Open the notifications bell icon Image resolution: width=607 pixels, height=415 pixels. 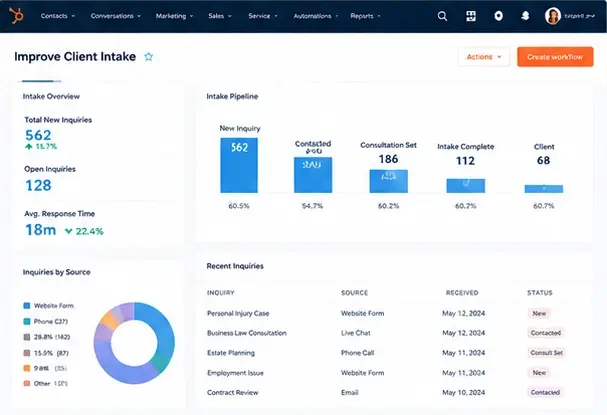click(525, 16)
